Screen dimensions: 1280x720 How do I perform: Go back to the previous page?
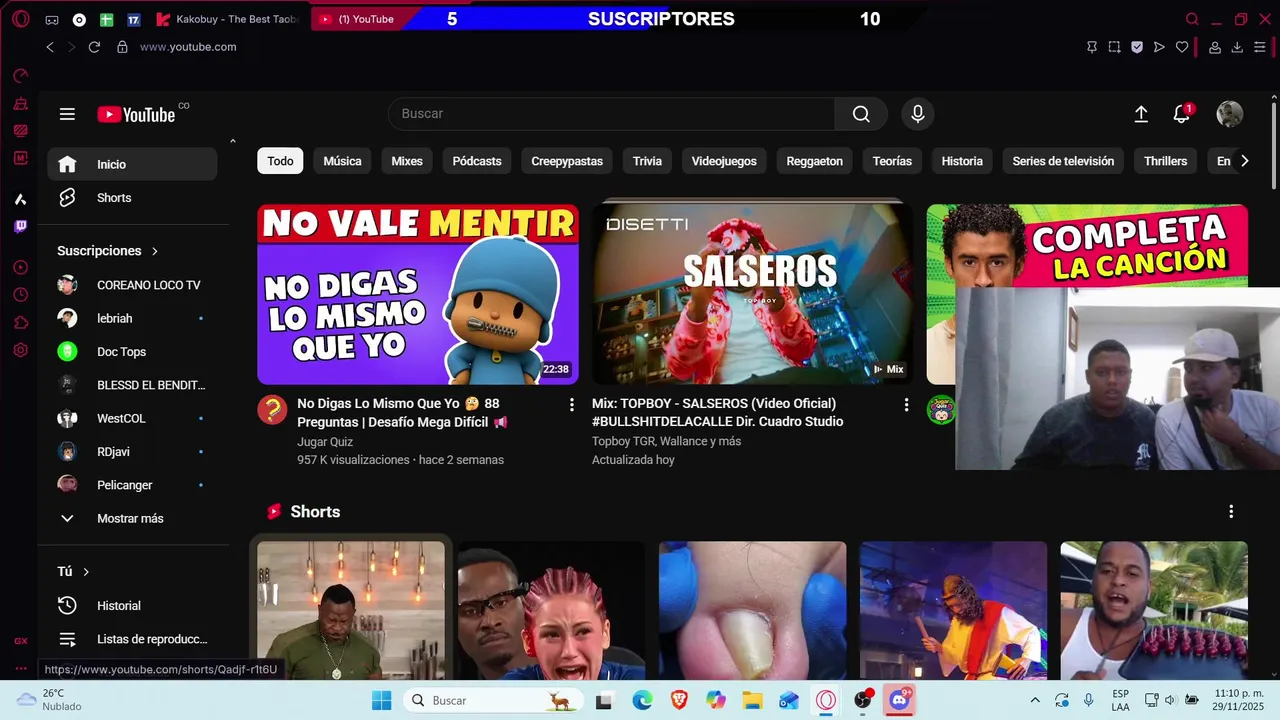(x=50, y=47)
